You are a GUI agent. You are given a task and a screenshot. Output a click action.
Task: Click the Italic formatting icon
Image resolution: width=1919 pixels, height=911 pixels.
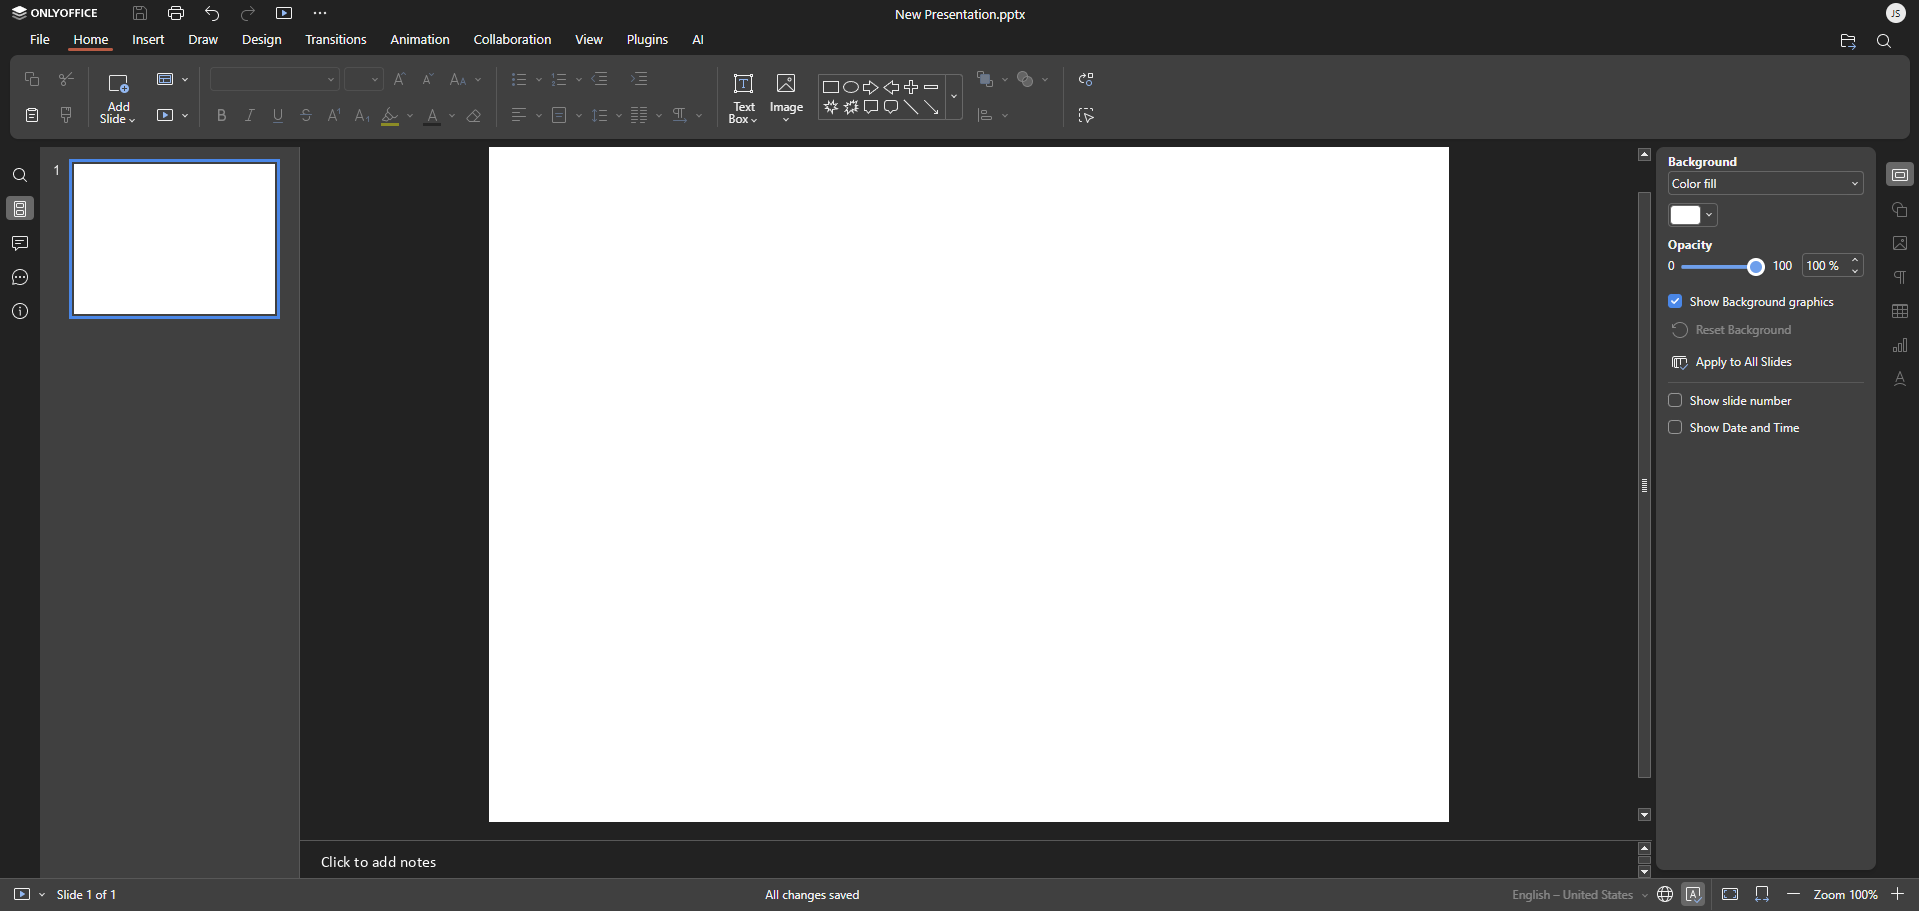tap(250, 116)
